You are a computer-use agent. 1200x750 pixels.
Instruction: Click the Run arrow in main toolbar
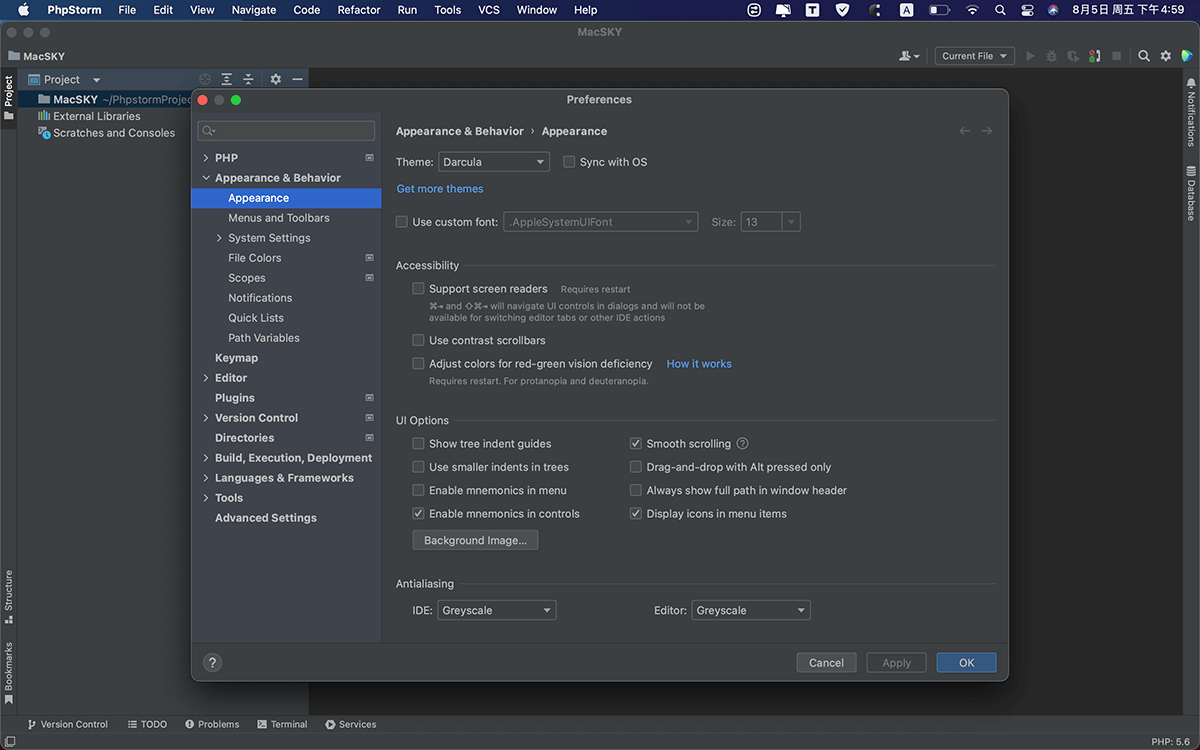pos(1030,56)
